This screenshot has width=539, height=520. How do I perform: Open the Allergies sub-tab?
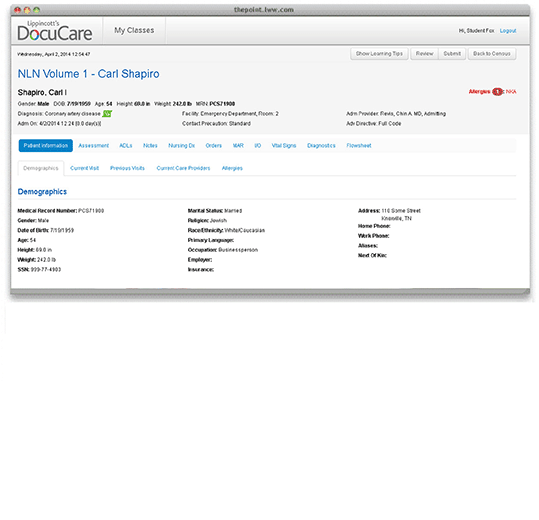click(232, 168)
